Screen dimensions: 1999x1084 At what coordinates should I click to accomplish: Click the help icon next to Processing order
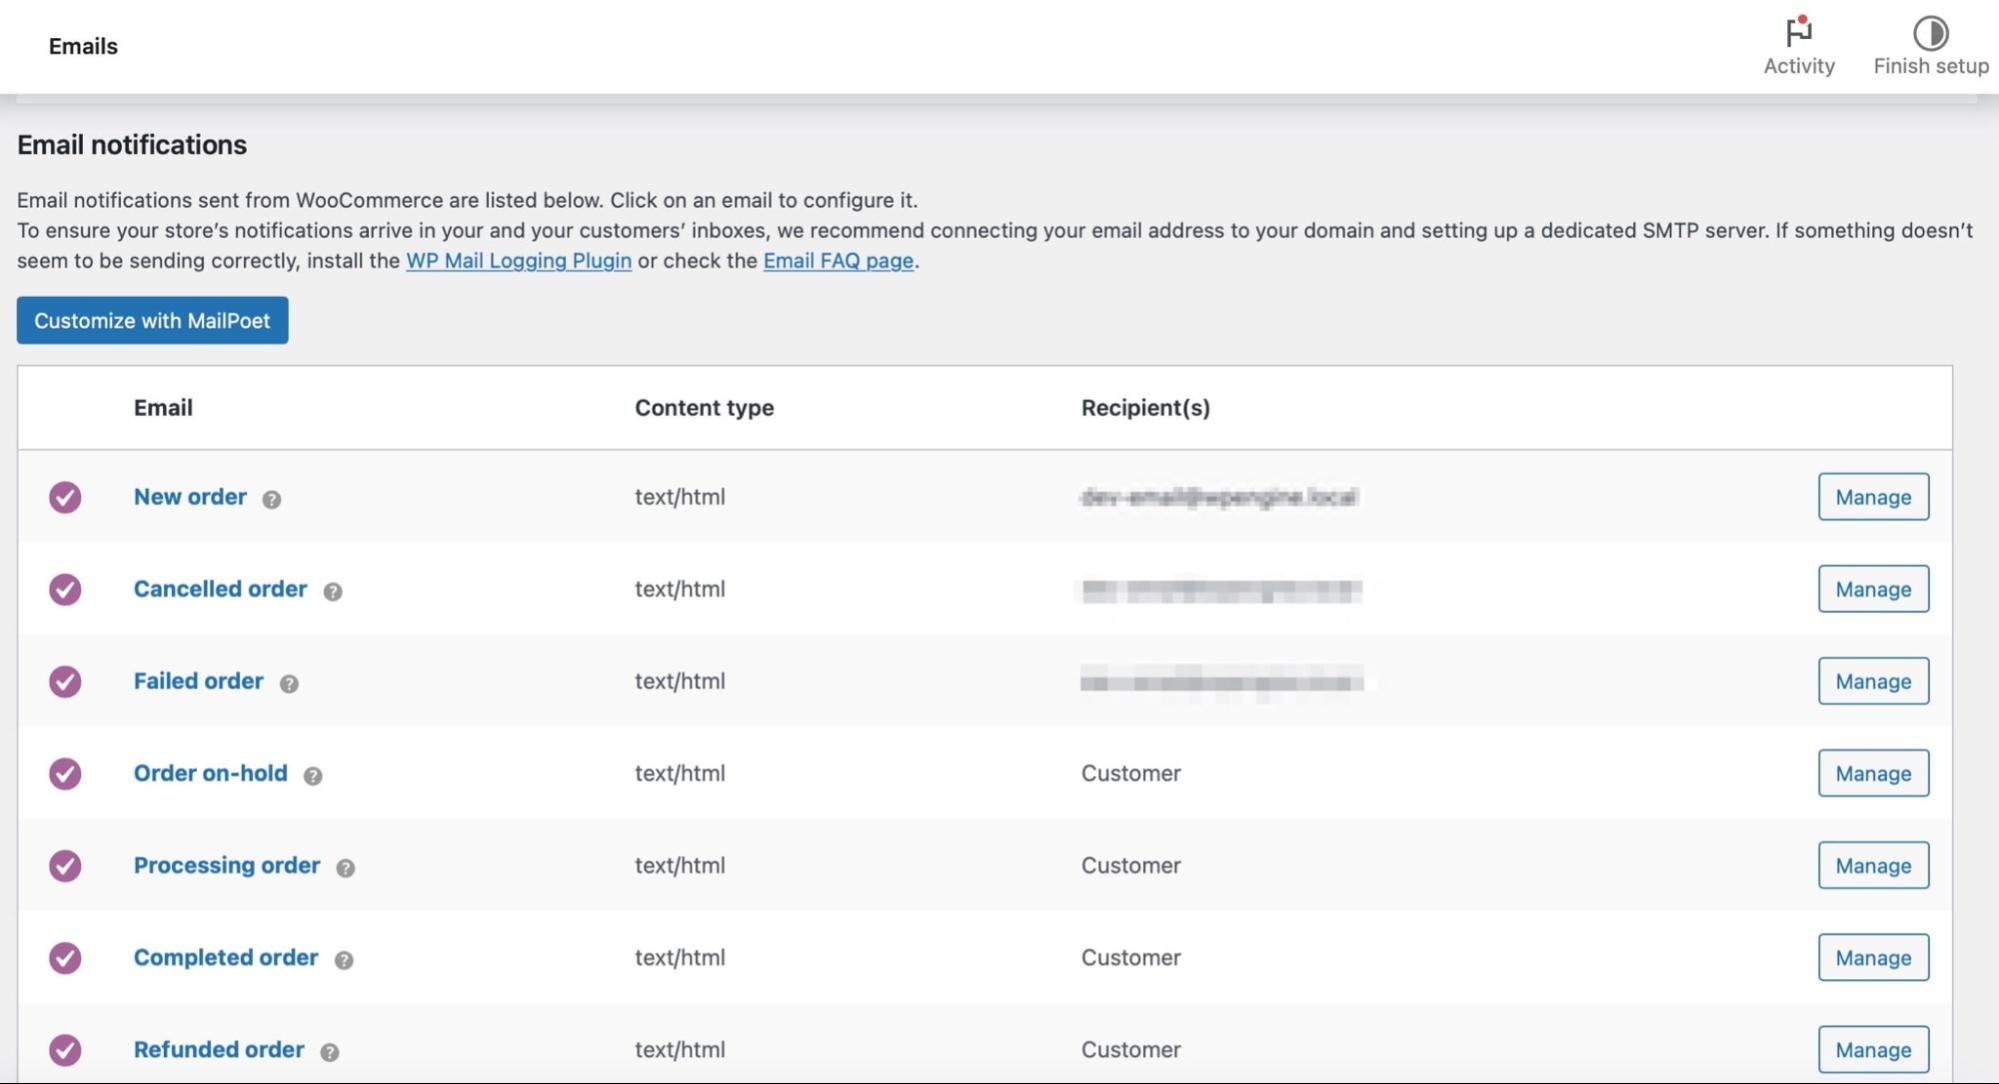point(347,868)
